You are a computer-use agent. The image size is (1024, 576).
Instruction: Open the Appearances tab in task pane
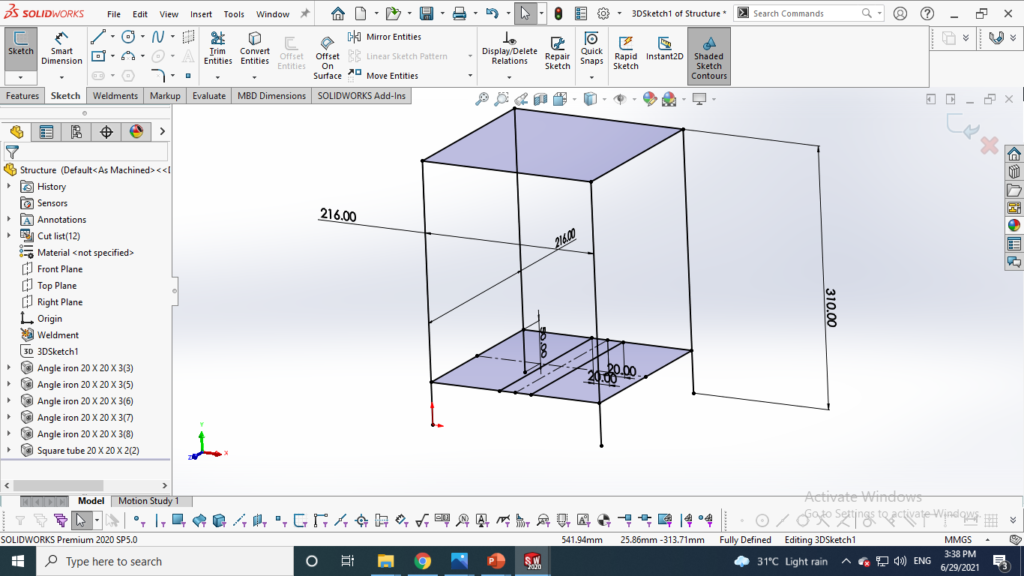coord(1014,225)
